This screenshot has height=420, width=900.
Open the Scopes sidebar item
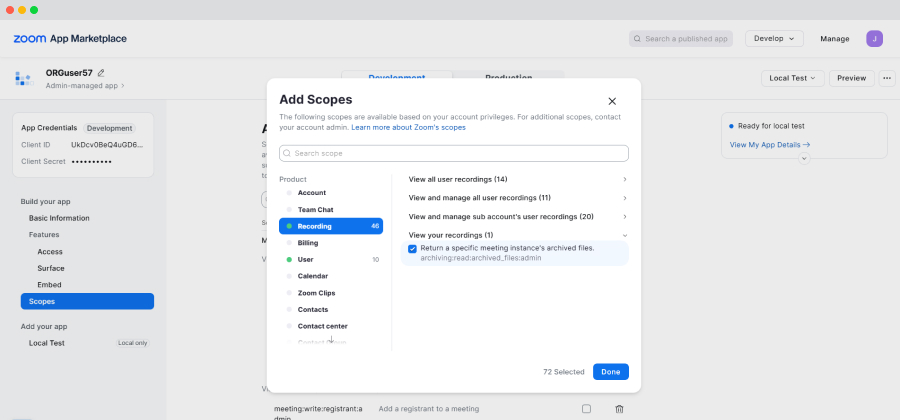click(87, 301)
